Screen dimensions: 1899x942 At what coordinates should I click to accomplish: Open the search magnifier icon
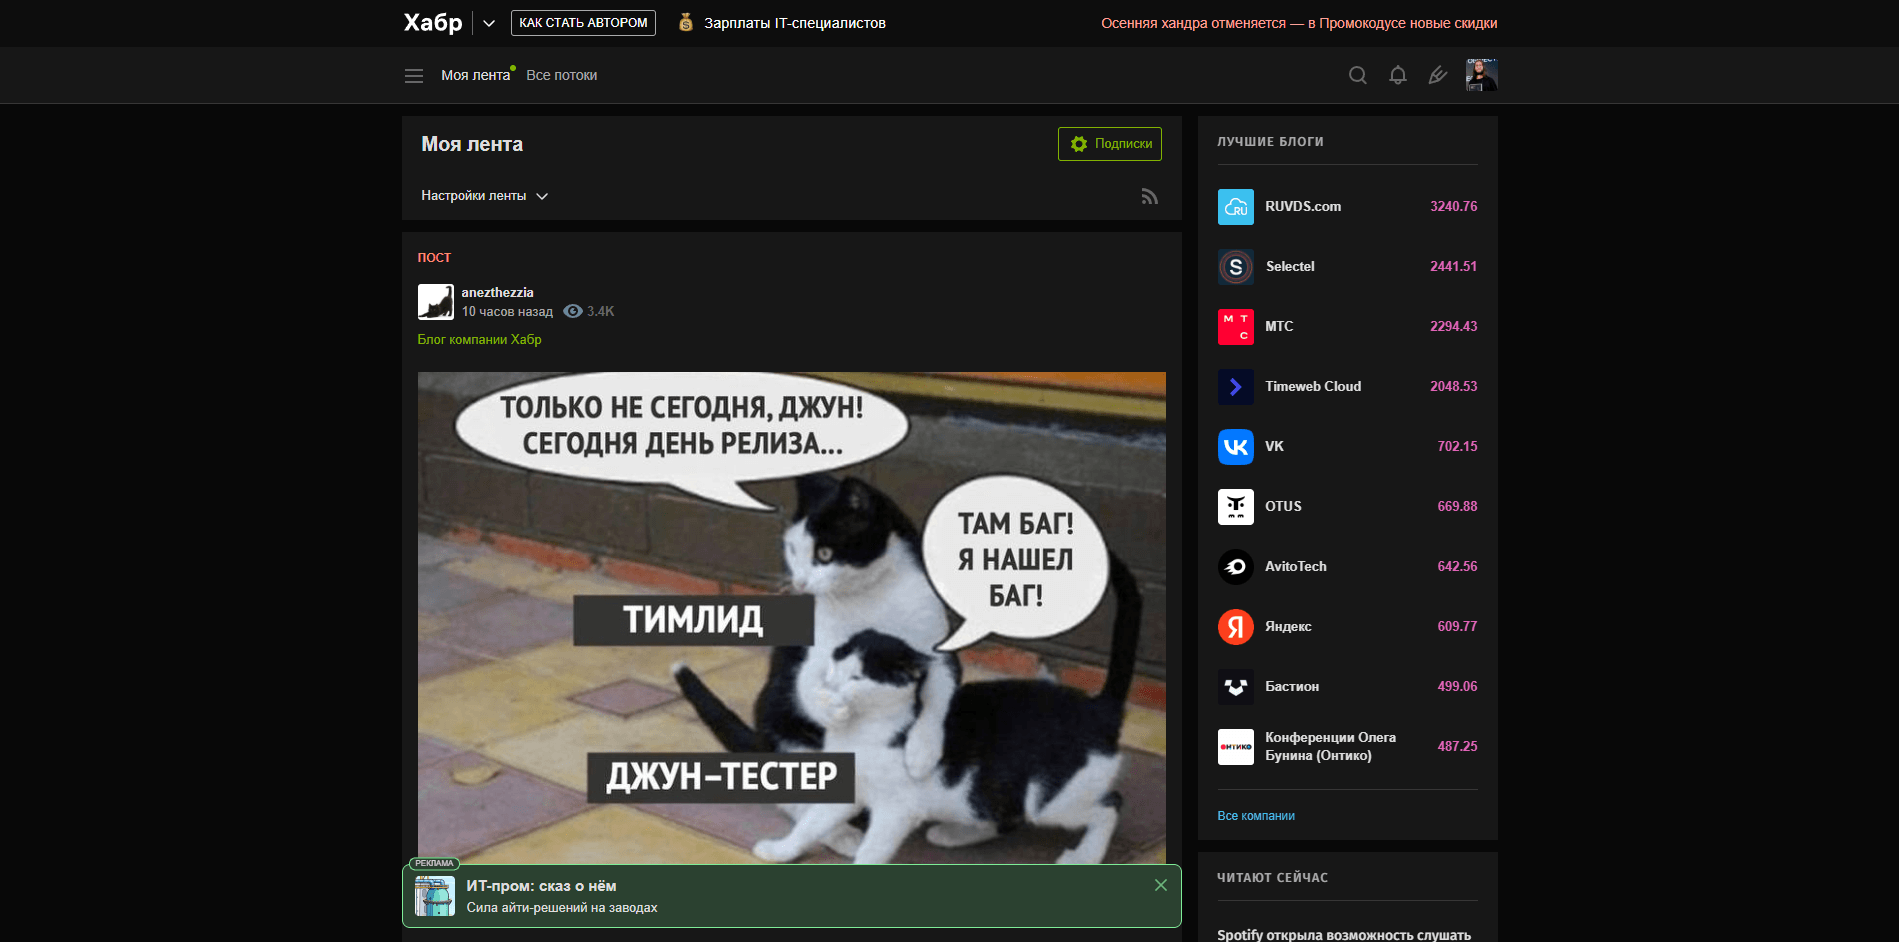1357,75
